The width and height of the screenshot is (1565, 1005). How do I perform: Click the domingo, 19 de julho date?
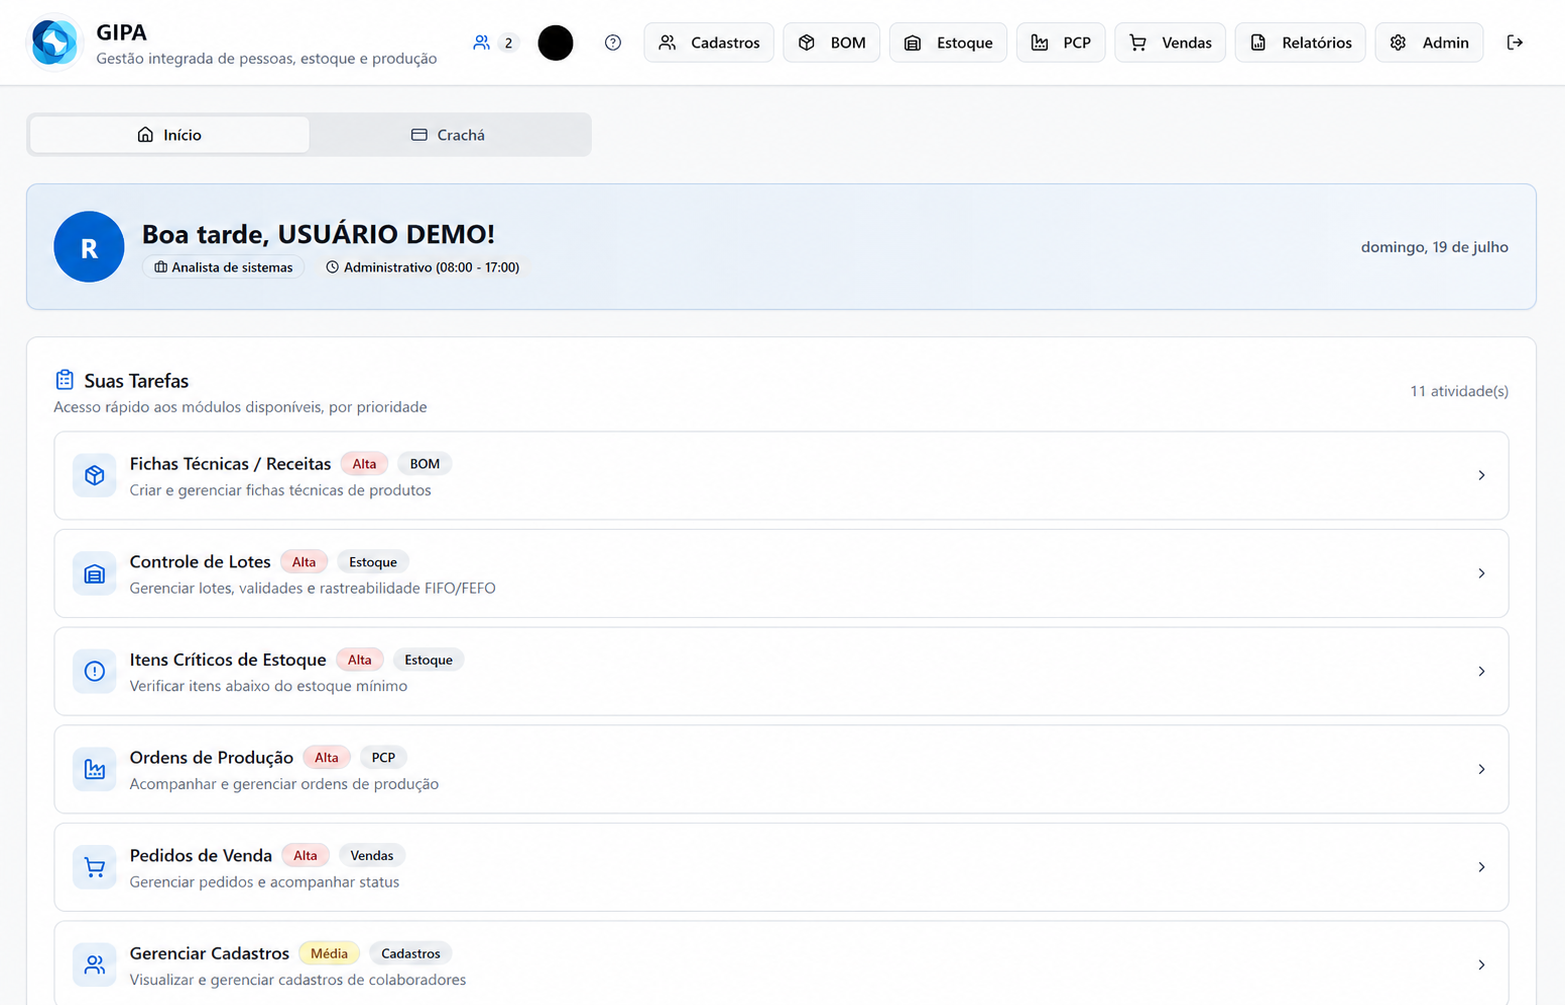(x=1434, y=247)
